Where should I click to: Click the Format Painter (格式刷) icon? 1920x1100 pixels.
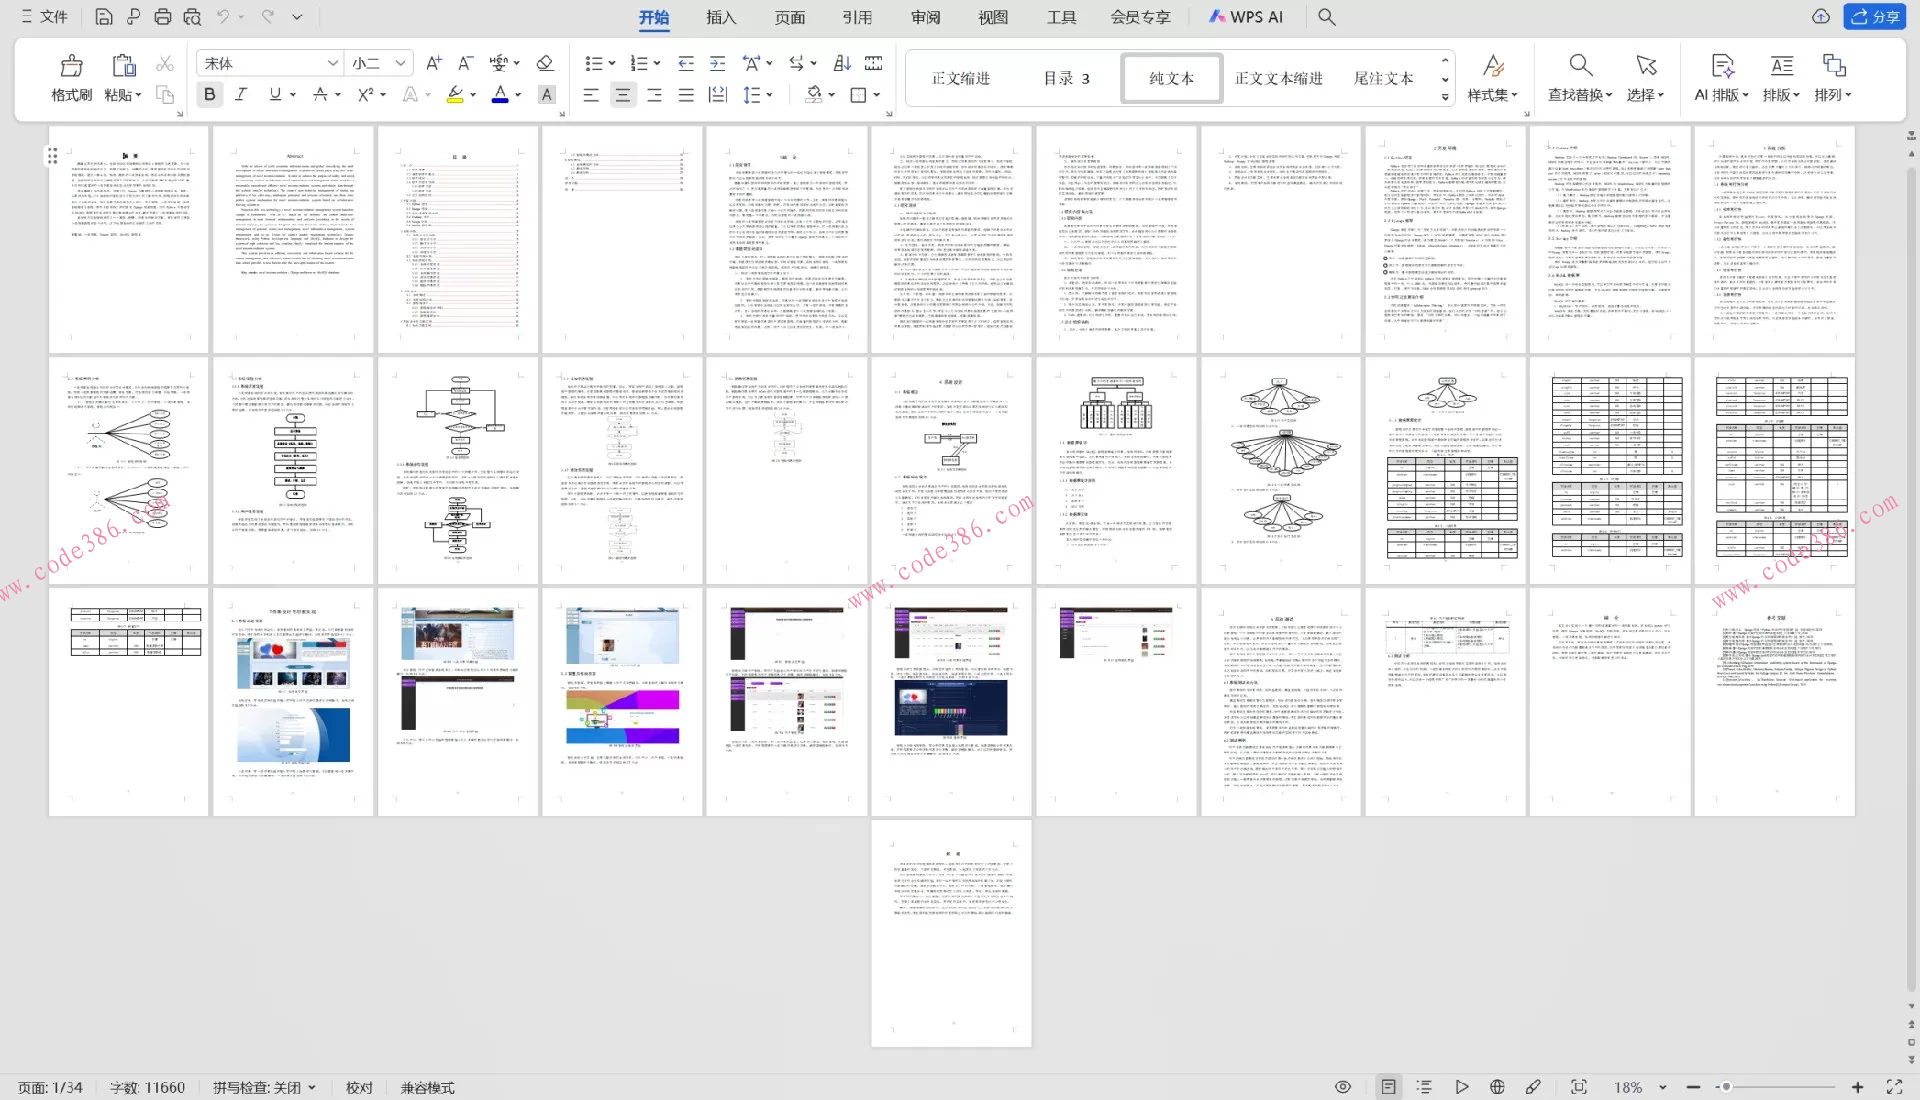tap(71, 66)
